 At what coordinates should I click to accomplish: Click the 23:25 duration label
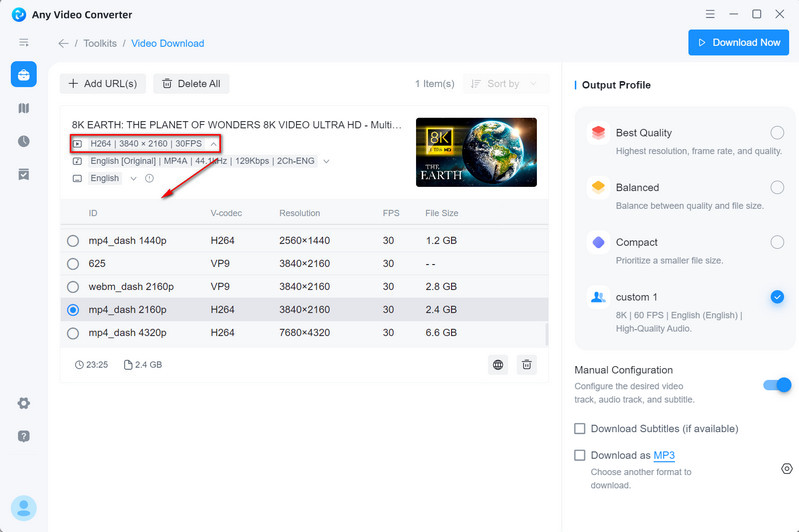click(92, 365)
